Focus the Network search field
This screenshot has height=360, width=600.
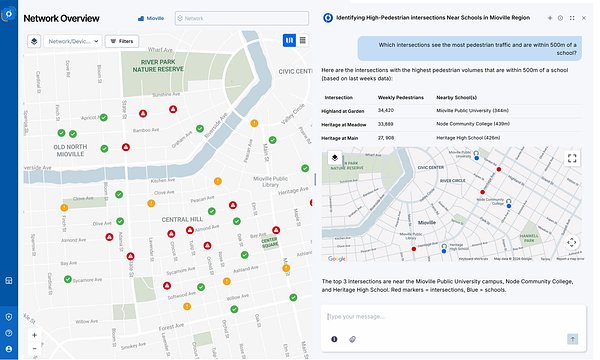242,18
